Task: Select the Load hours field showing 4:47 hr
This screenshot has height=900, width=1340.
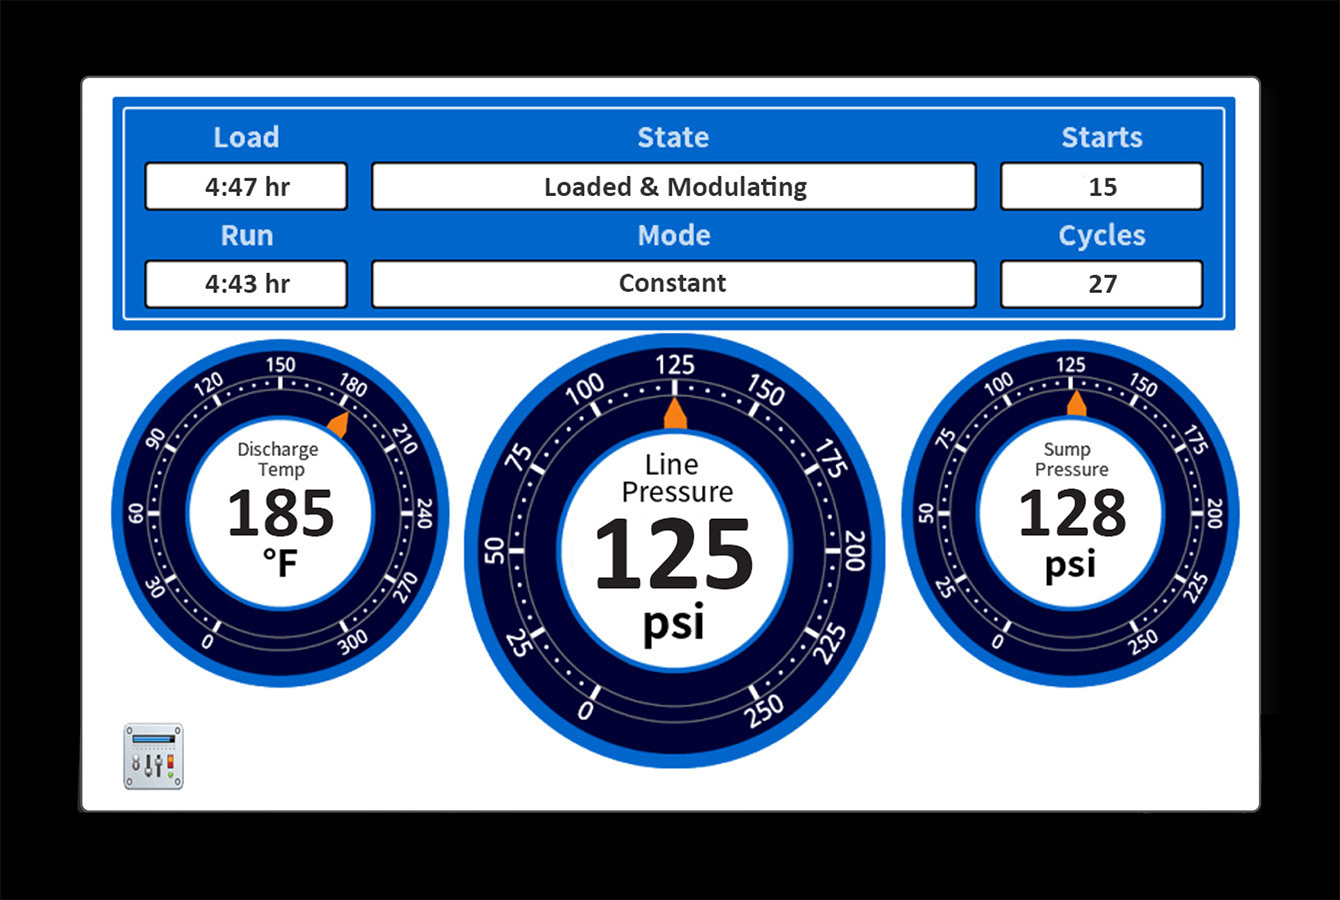Action: click(246, 187)
